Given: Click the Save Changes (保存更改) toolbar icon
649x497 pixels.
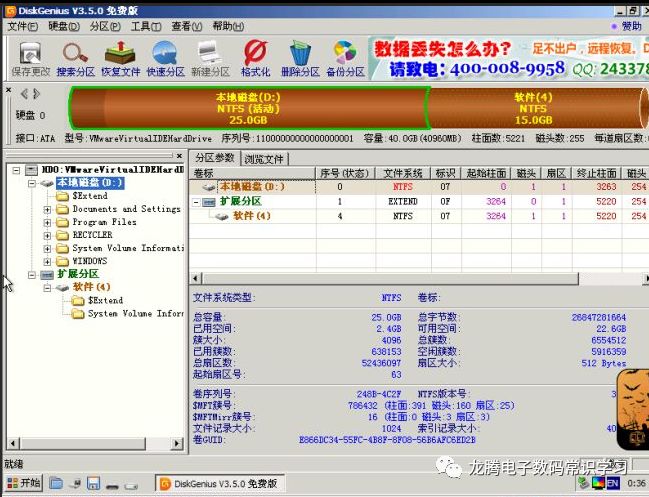Looking at the screenshot, I should 31,58.
